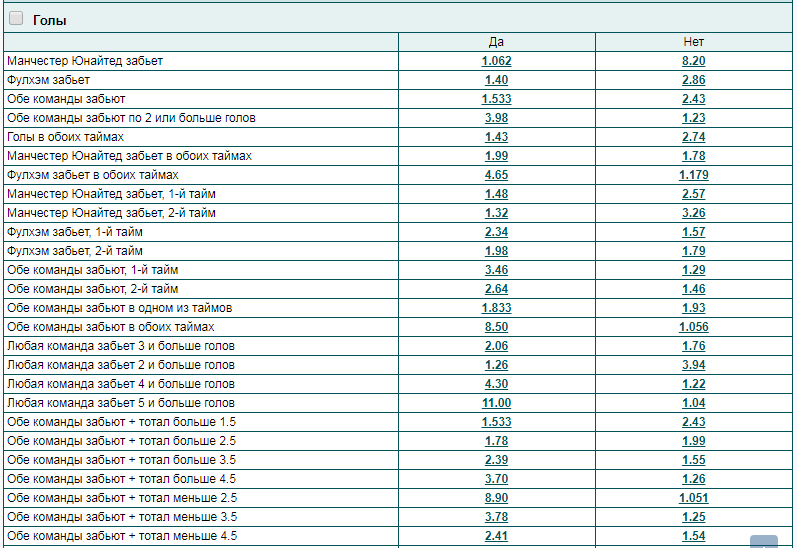The height and width of the screenshot is (548, 797).
Task: Select Да 3.70 for Обе забьют + тотал больше 4.5
Action: [x=496, y=479]
